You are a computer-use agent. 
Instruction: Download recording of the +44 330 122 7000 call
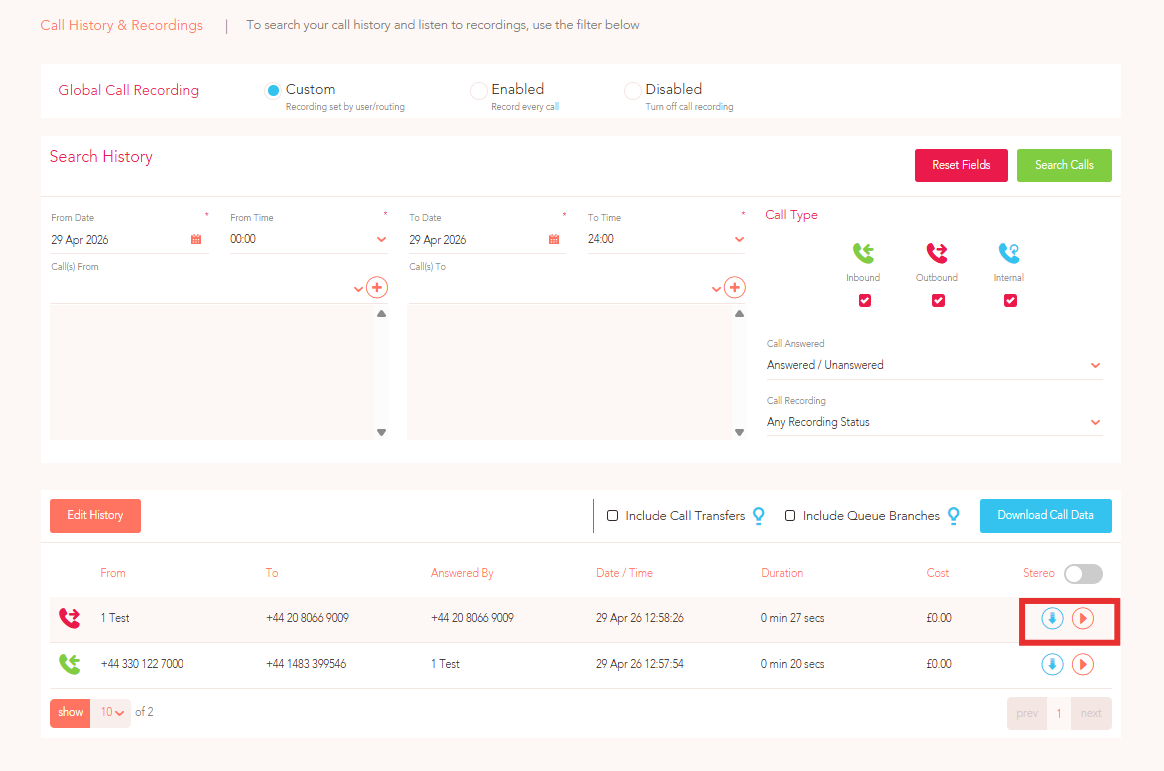click(x=1052, y=664)
